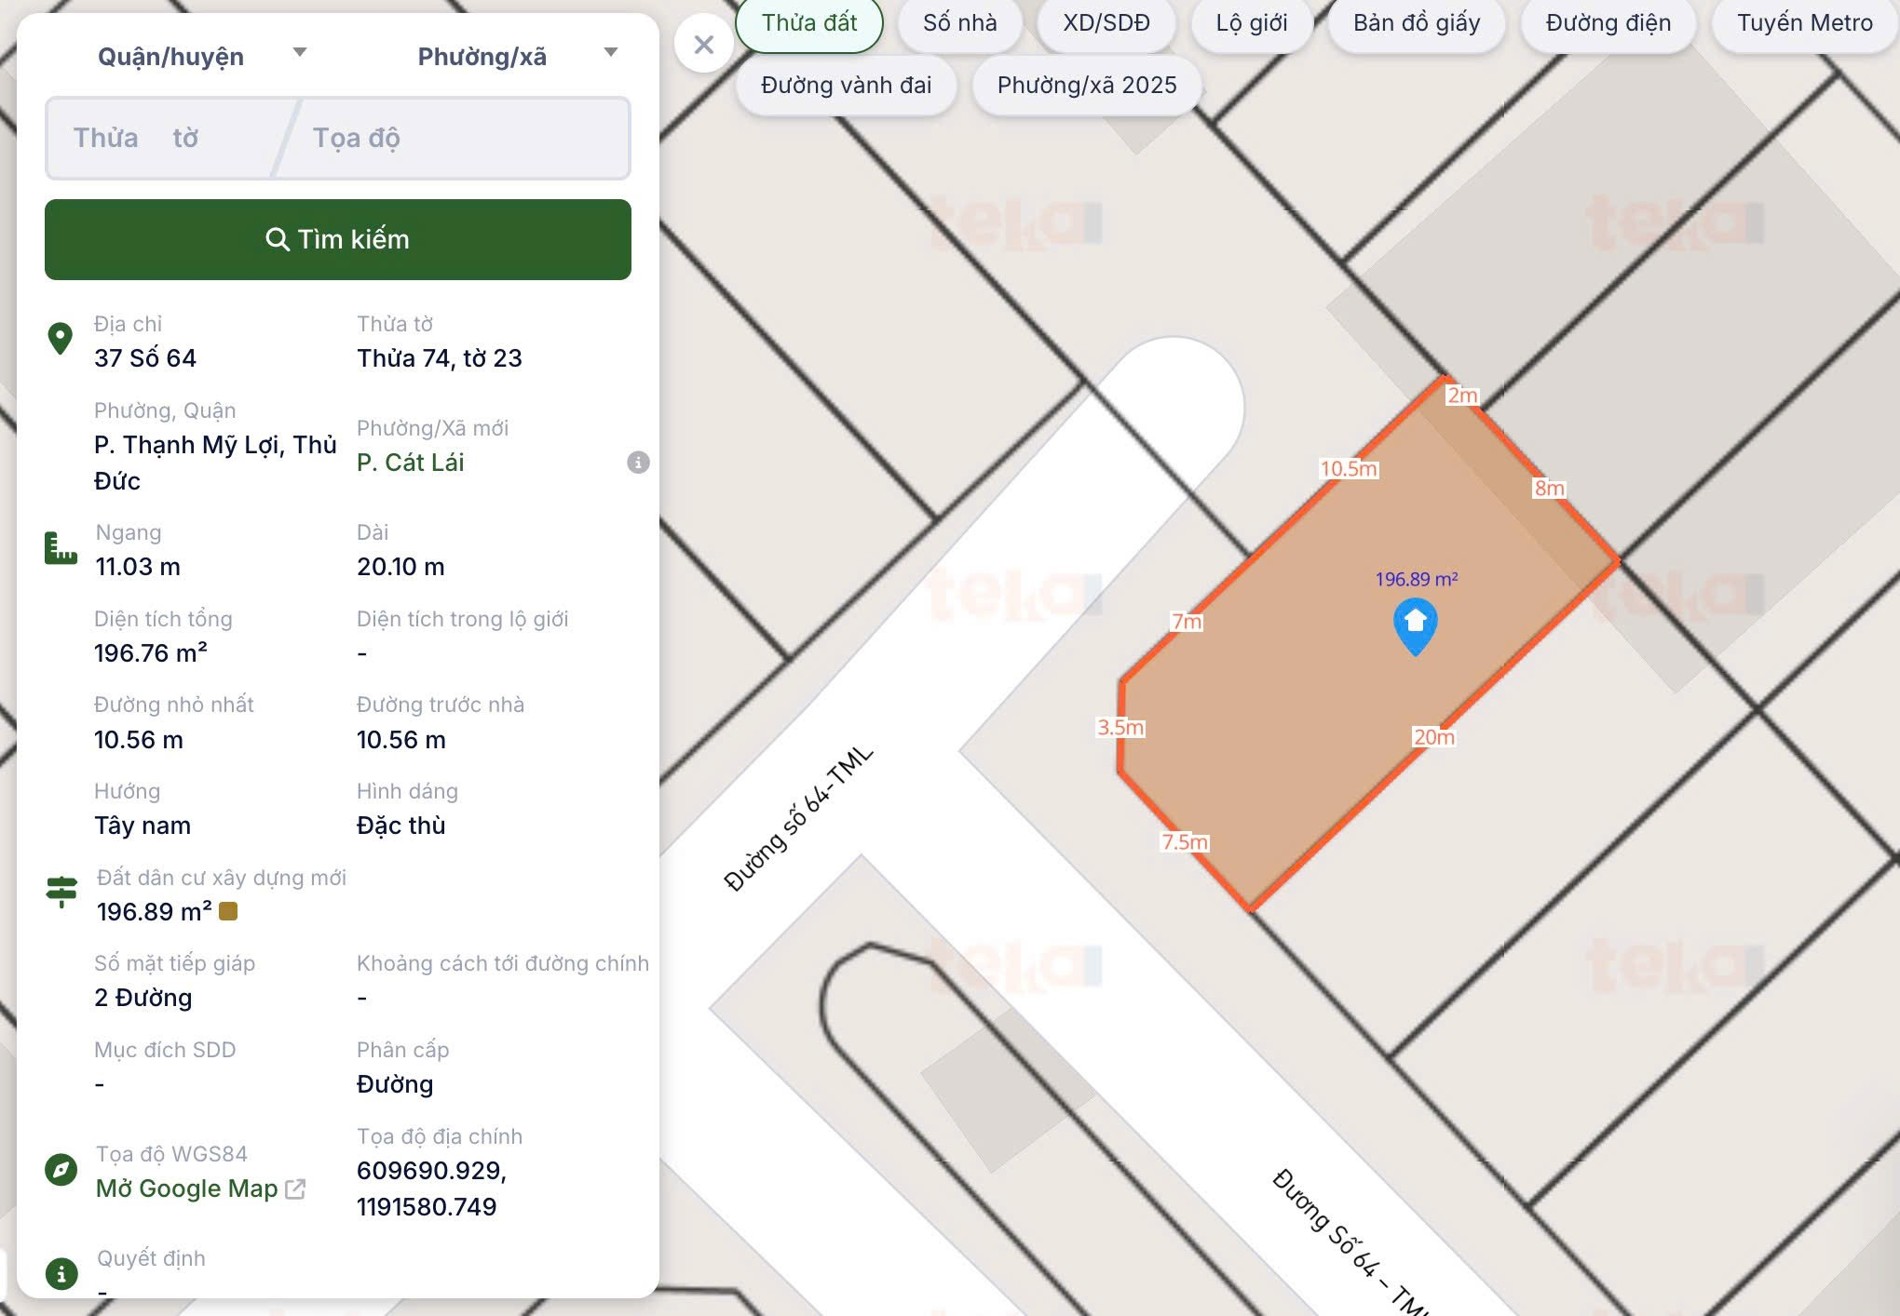Click the blue house marker on the parcel
Viewport: 1900px width, 1316px height.
click(1415, 626)
